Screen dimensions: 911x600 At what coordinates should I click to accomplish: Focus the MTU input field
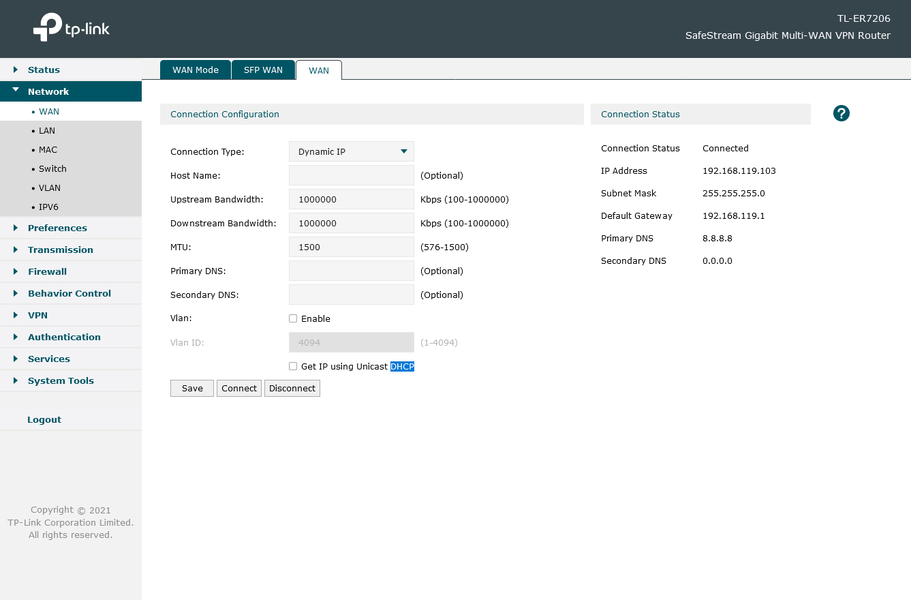click(352, 247)
